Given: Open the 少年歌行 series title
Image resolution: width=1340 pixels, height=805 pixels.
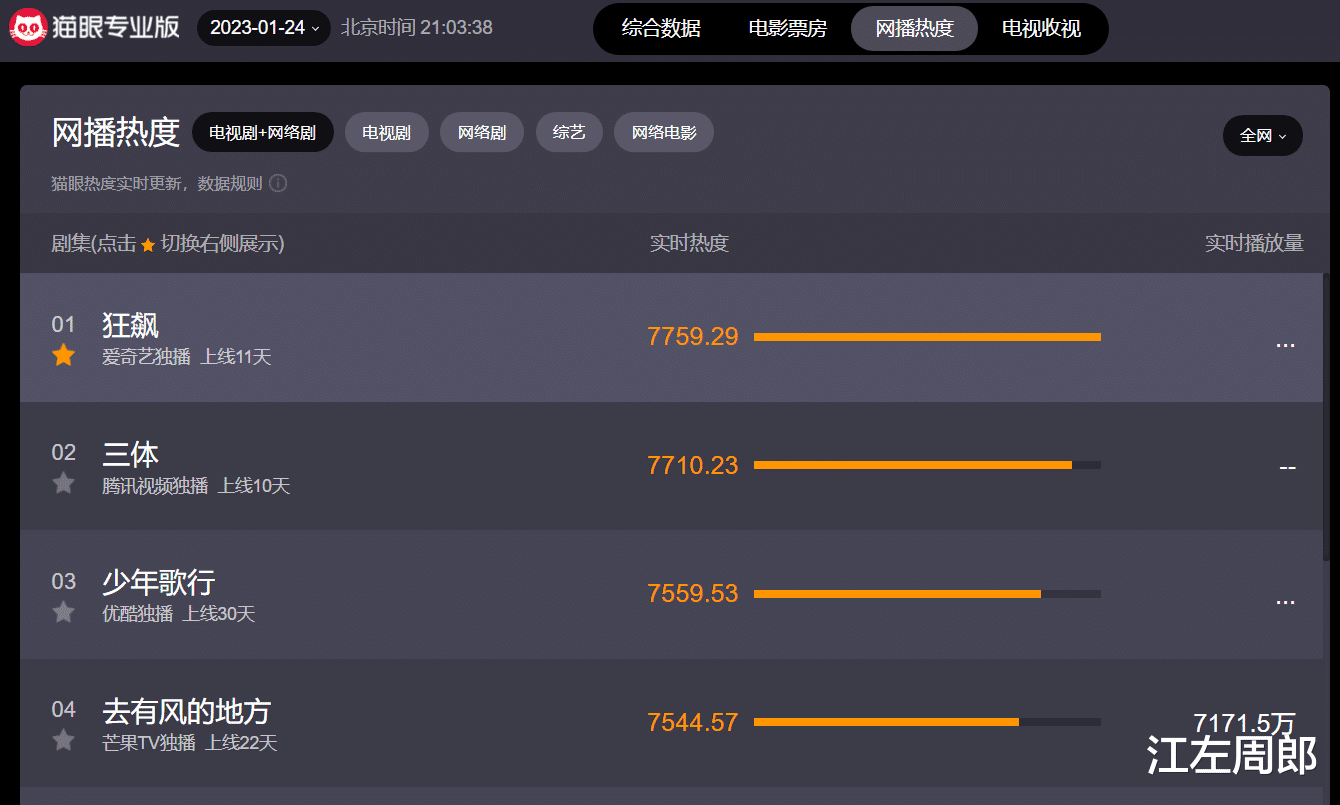Looking at the screenshot, I should pyautogui.click(x=158, y=582).
